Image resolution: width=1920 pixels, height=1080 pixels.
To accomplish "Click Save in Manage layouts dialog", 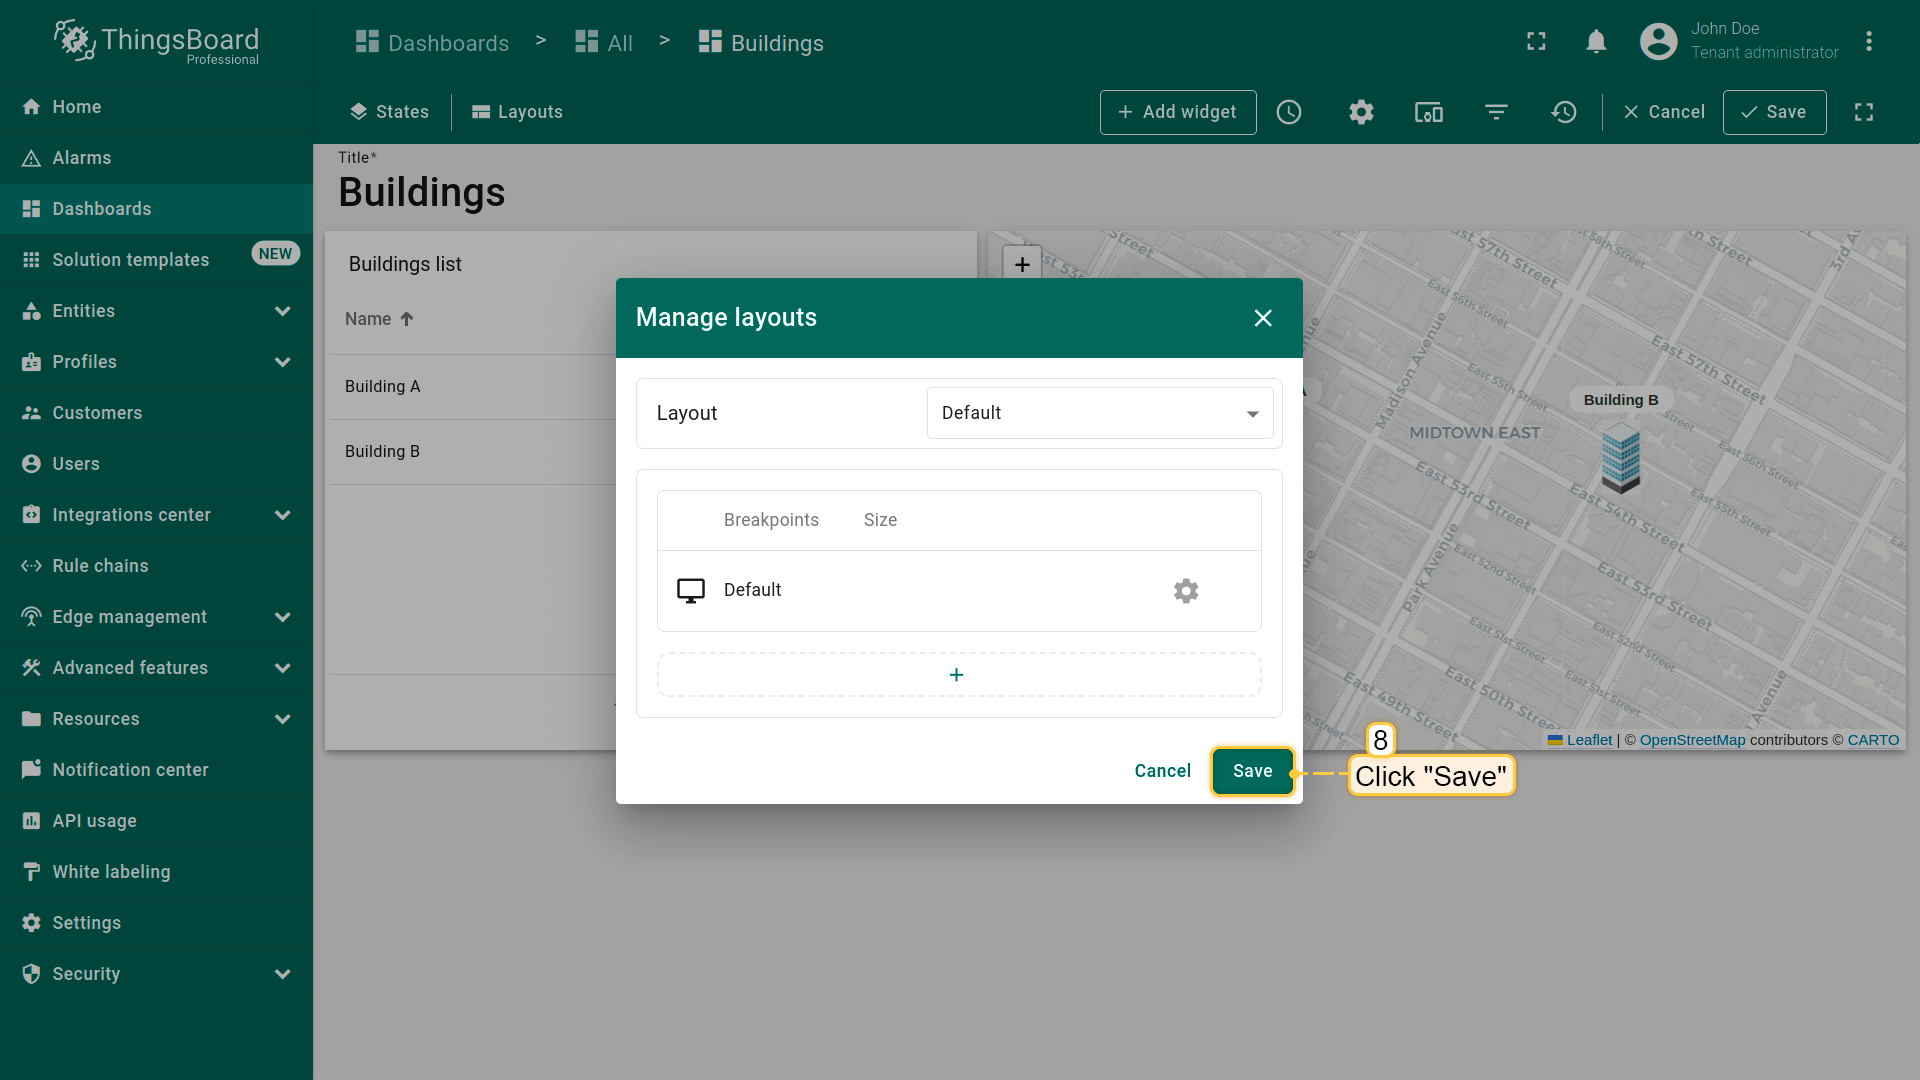I will pos(1252,771).
